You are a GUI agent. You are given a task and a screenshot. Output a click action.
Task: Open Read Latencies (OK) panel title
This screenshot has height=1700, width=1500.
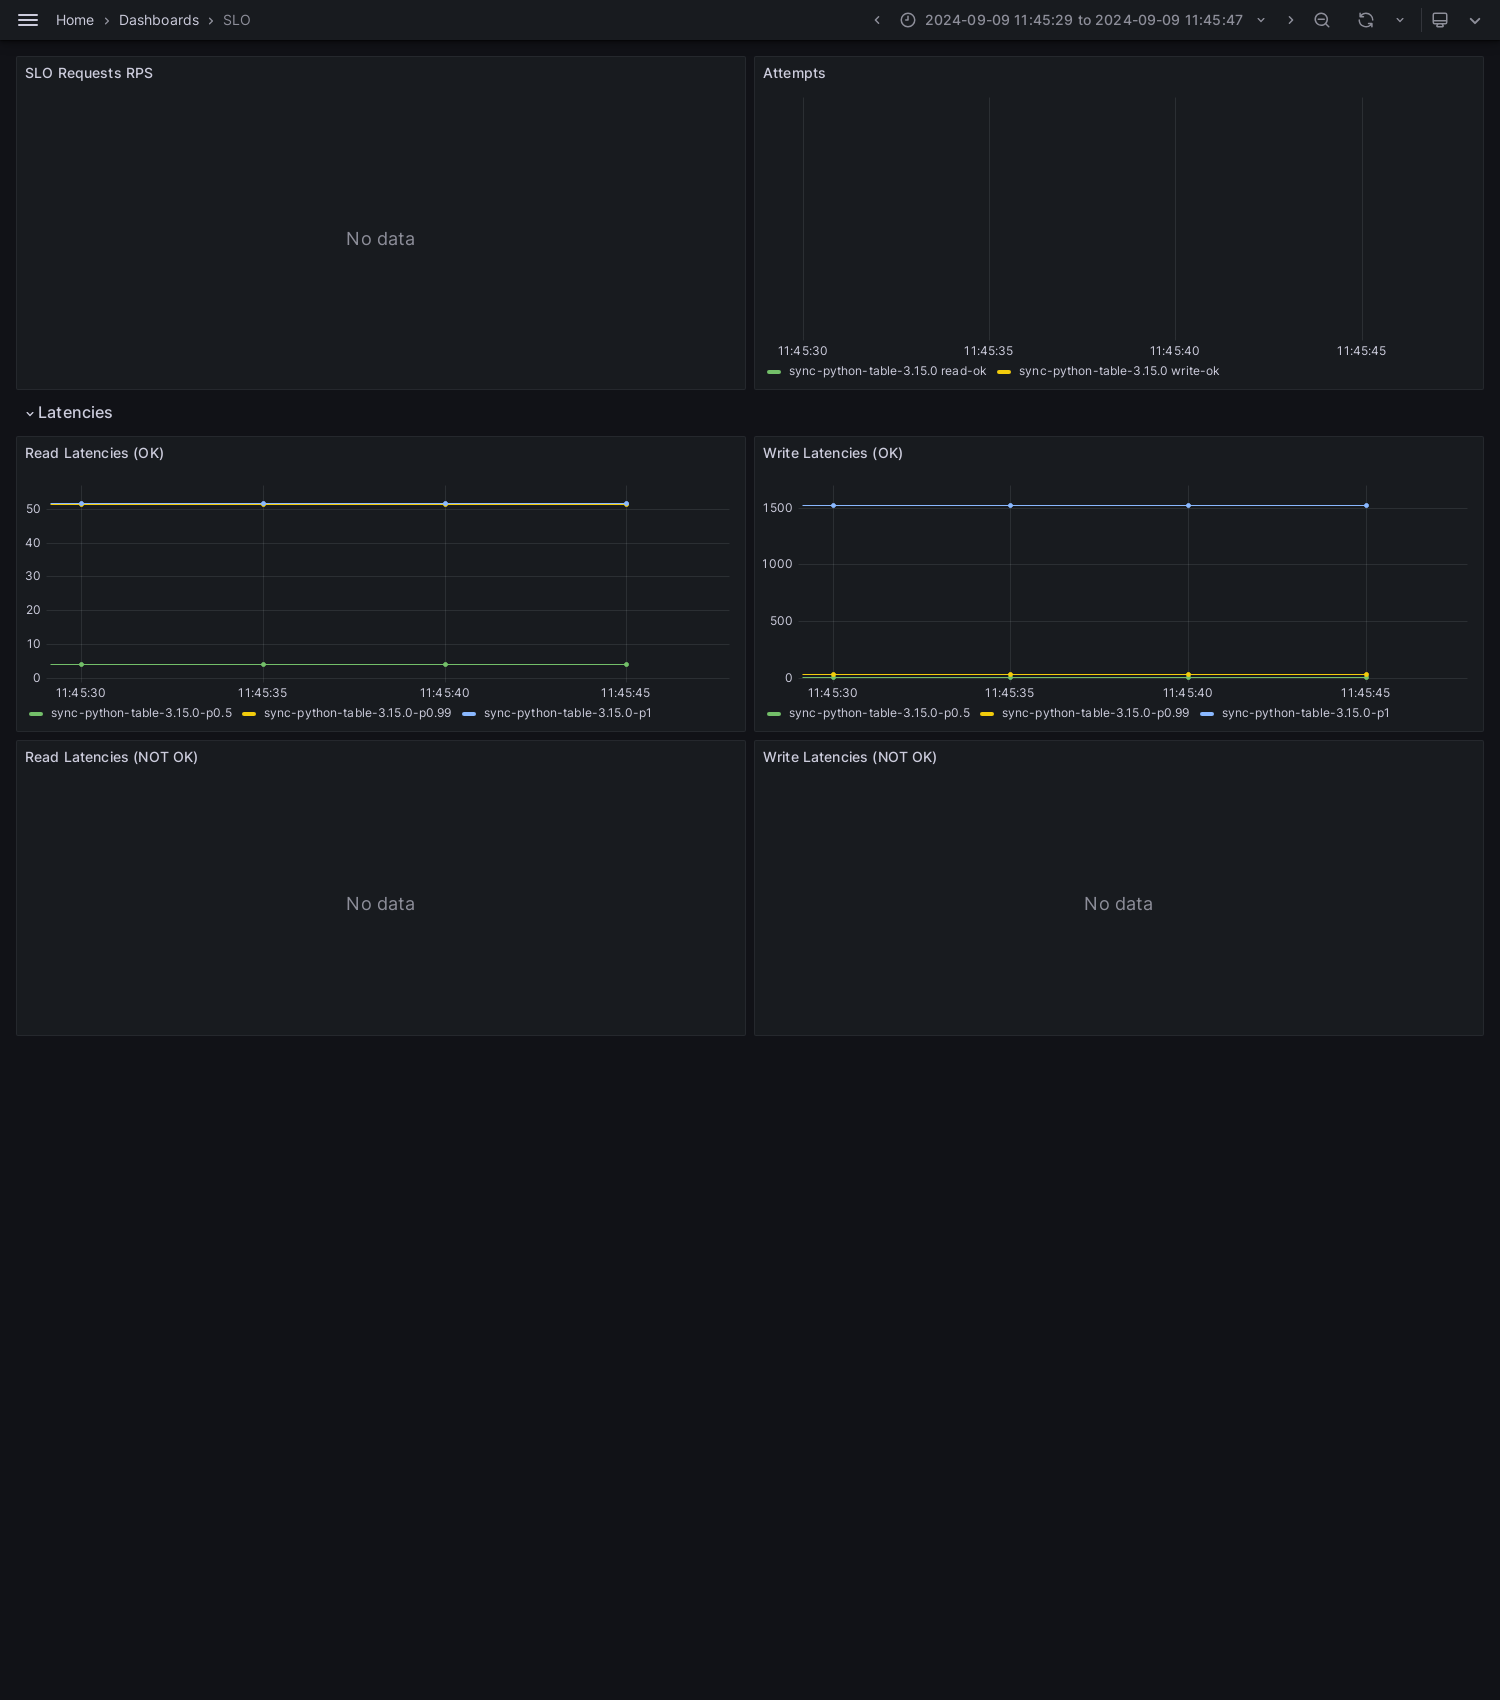click(94, 453)
